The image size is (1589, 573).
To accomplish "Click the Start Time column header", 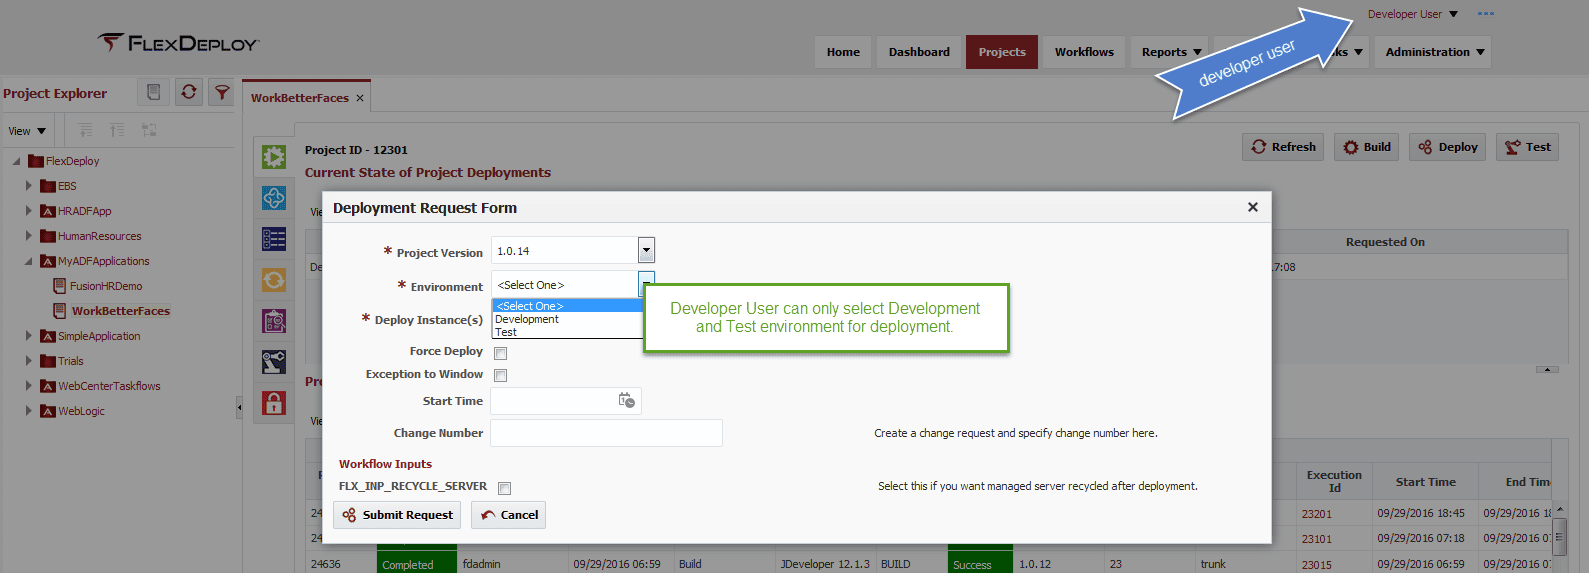I will coord(1425,482).
